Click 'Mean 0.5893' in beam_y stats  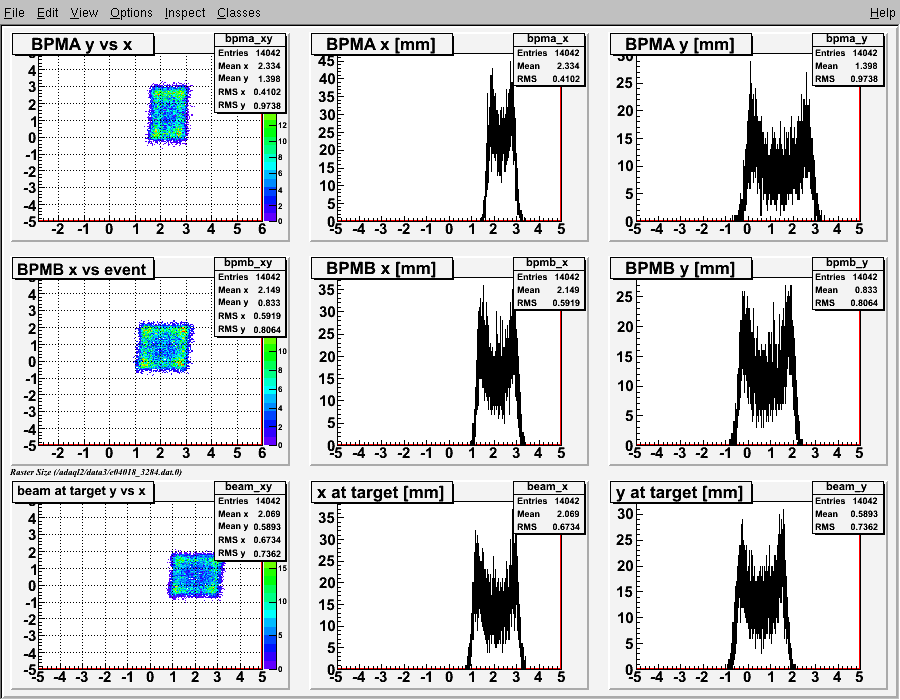point(847,514)
